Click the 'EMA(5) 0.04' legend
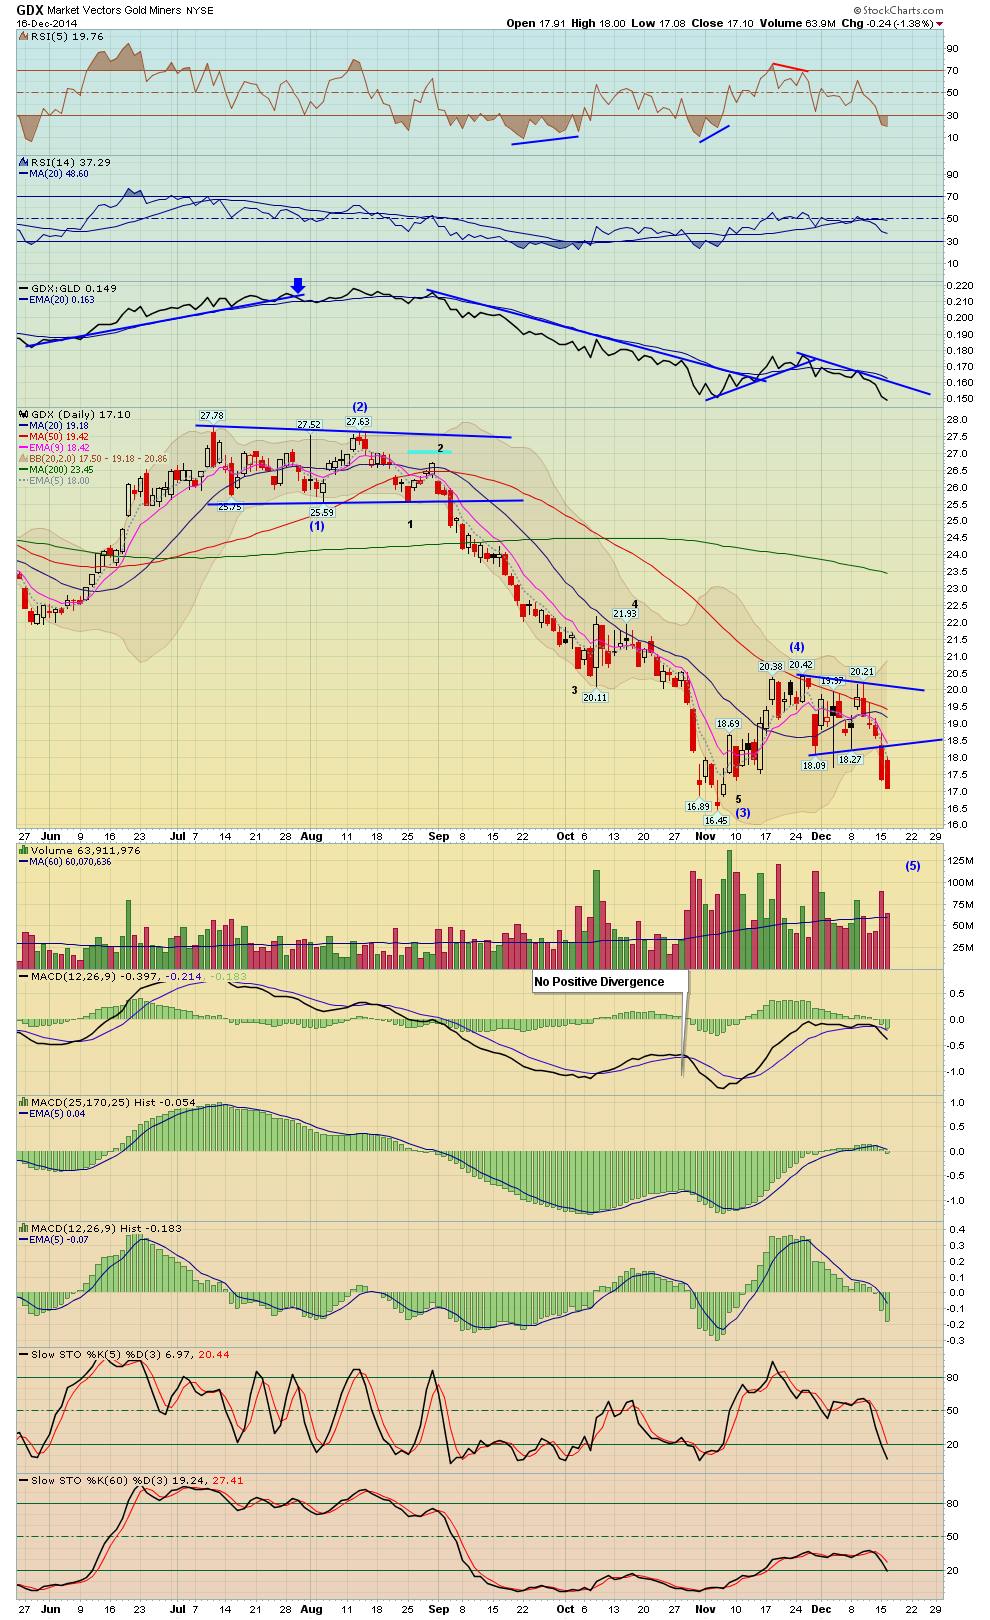 [58, 1114]
